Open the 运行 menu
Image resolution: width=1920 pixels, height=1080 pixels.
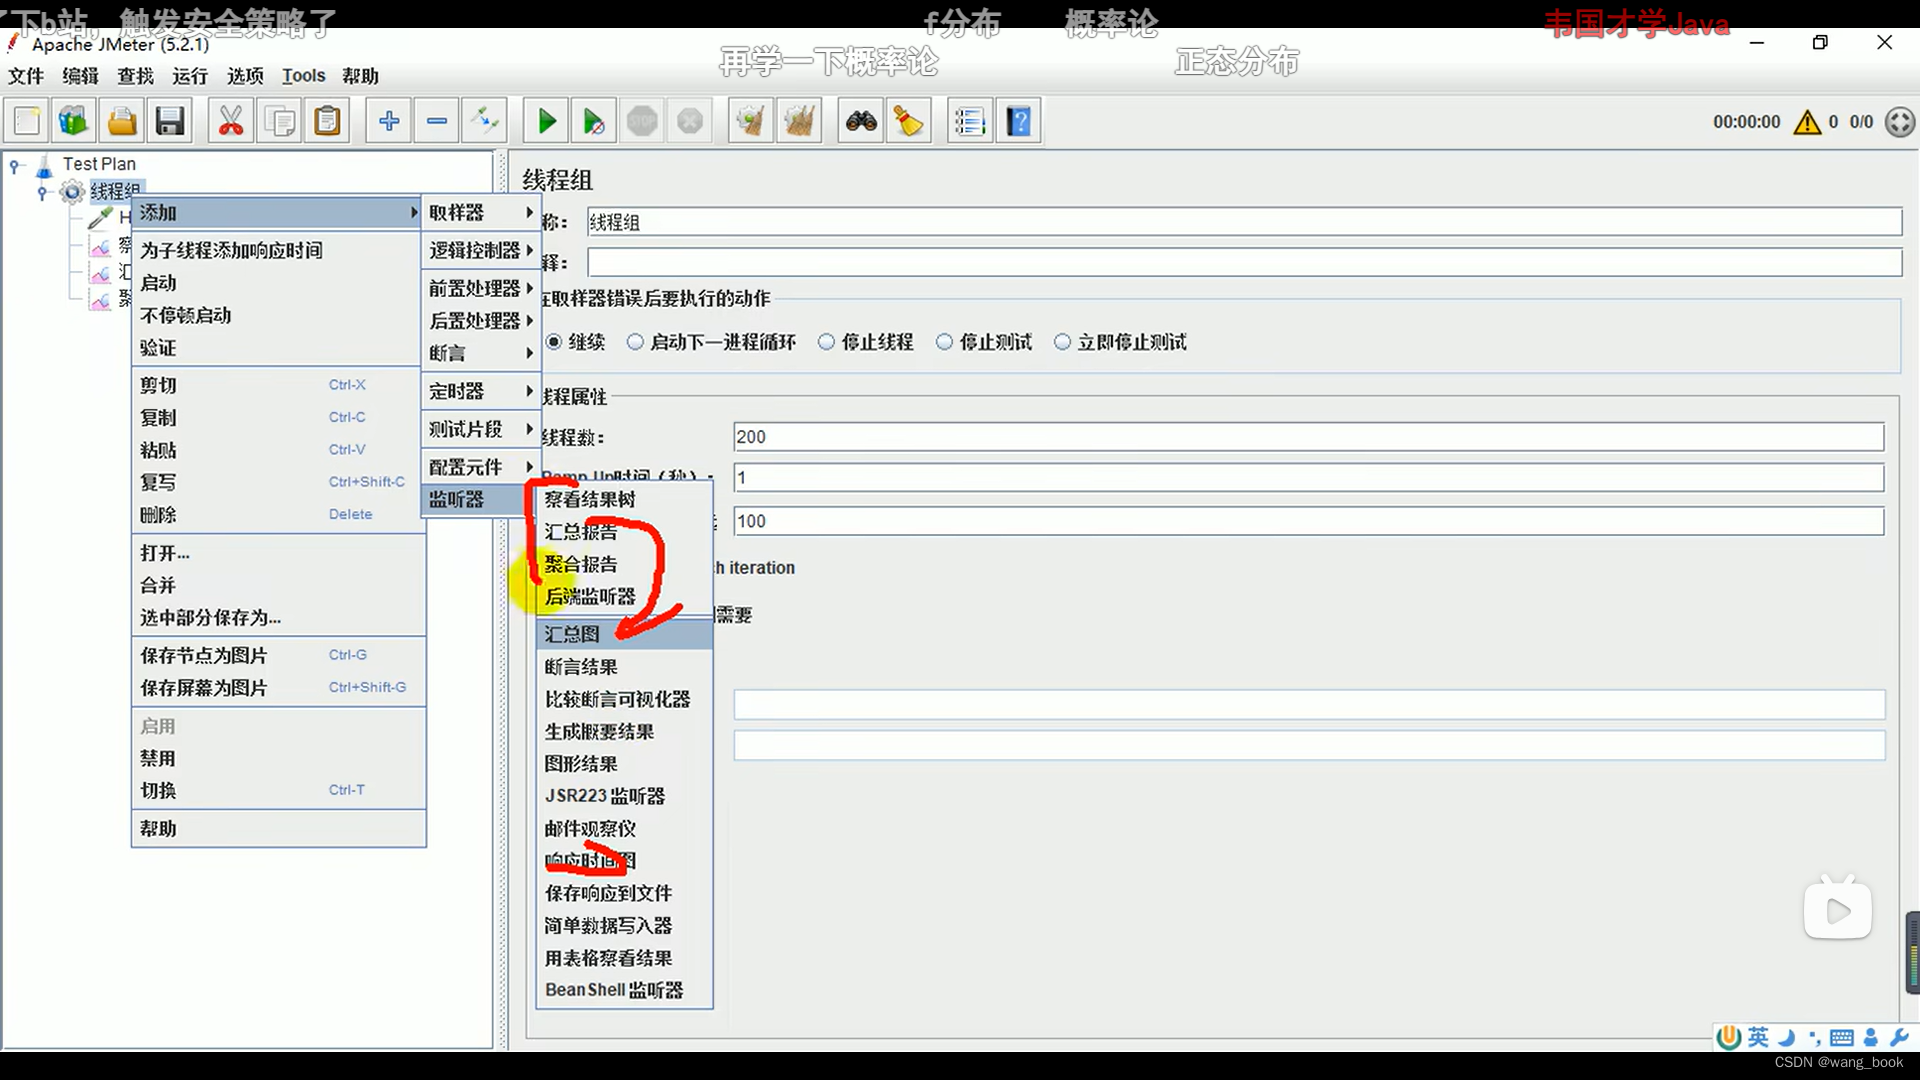pyautogui.click(x=190, y=76)
